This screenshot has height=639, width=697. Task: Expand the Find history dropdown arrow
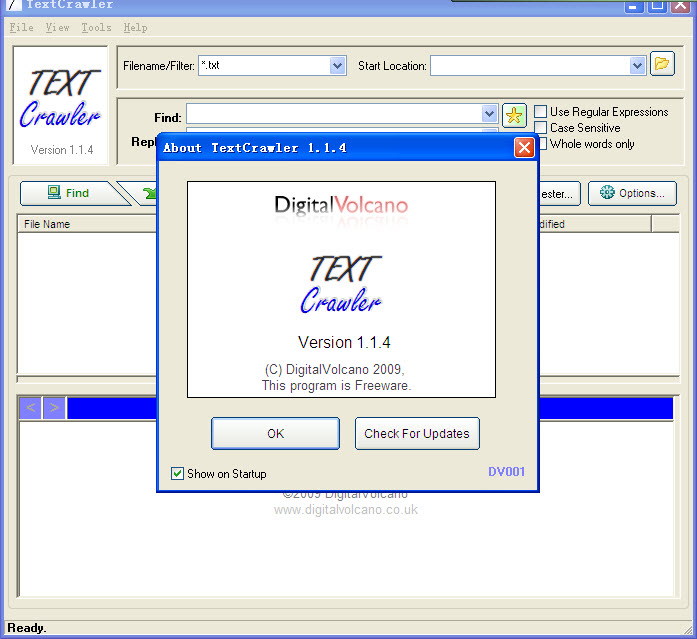click(x=489, y=114)
